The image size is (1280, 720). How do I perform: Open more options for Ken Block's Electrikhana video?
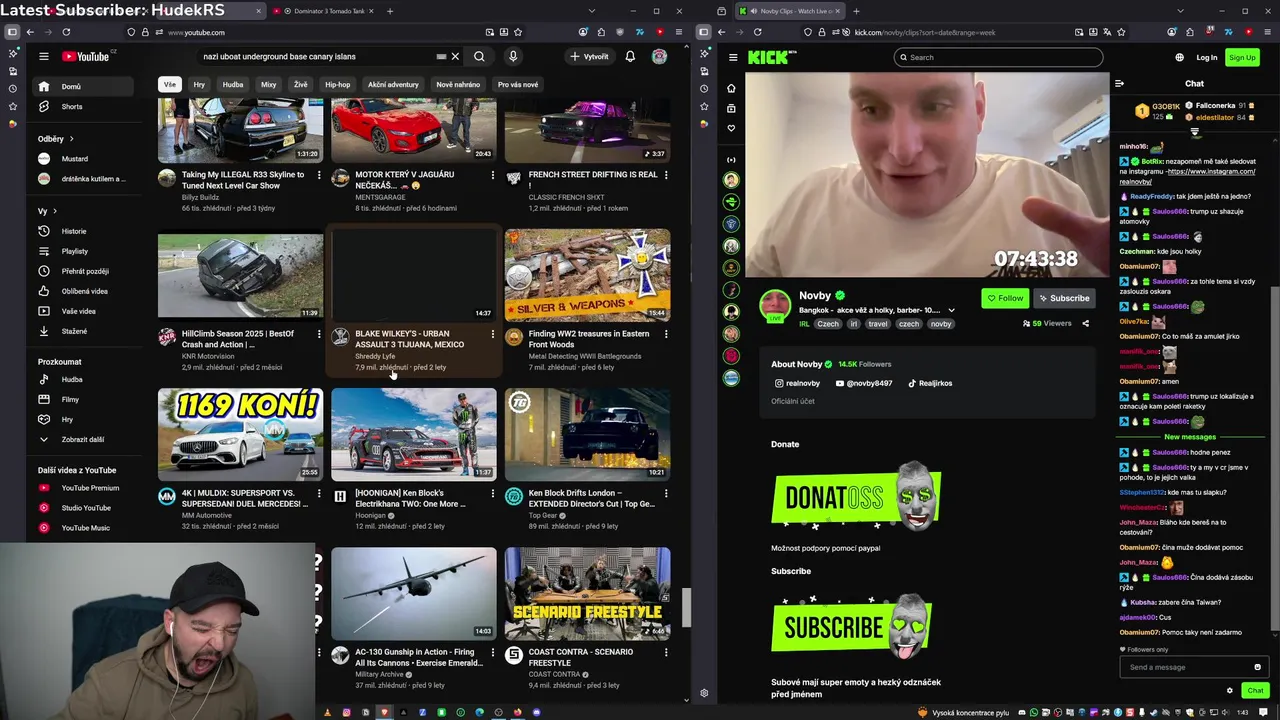[492, 493]
